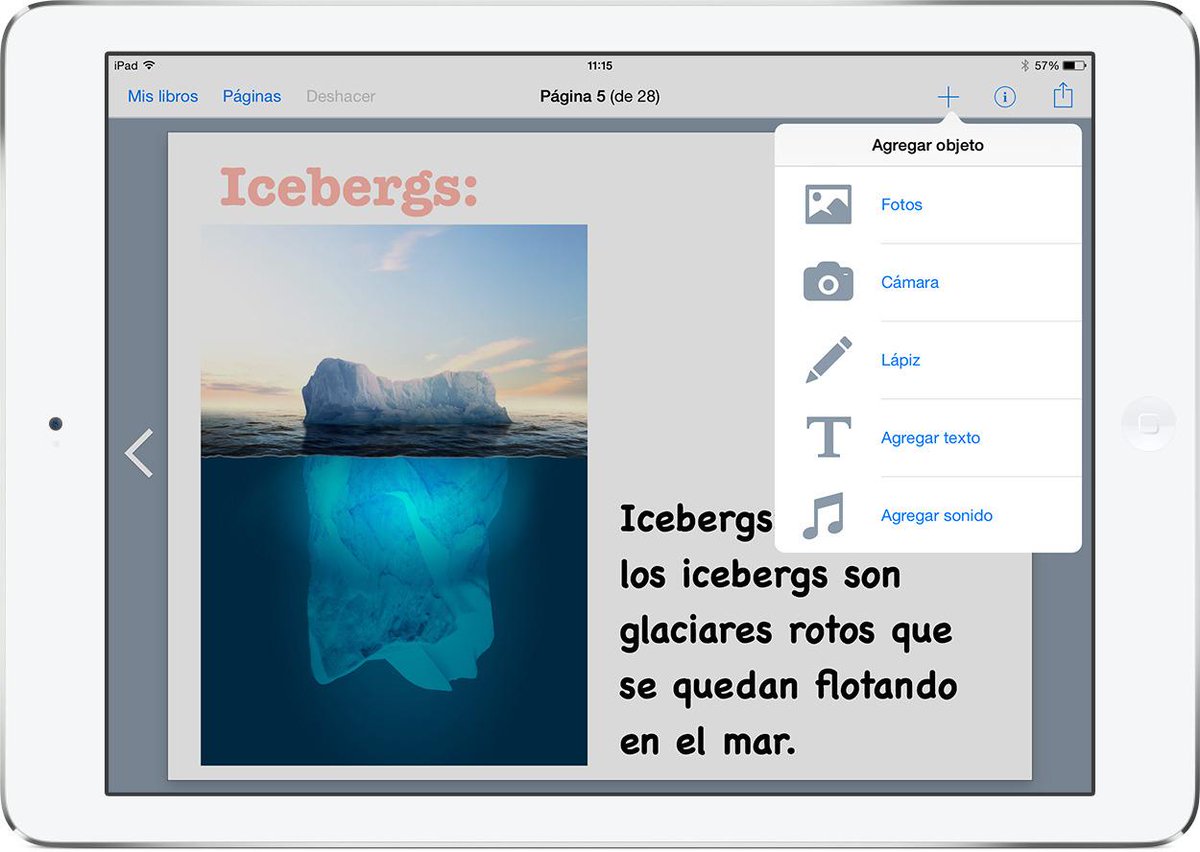Image resolution: width=1200 pixels, height=852 pixels.
Task: Select the iceberg photo on page
Action: coord(394,495)
